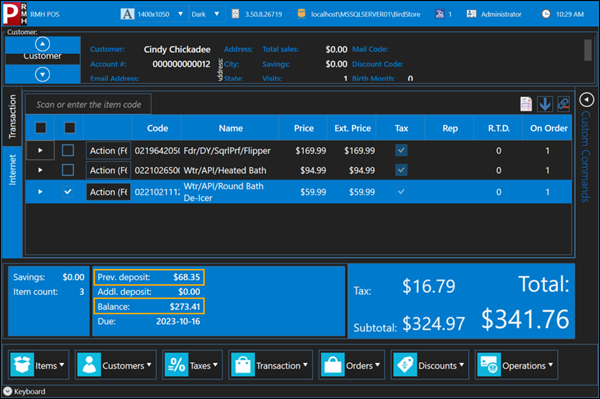Sort by the On Order column header
The image size is (600, 399).
(548, 128)
